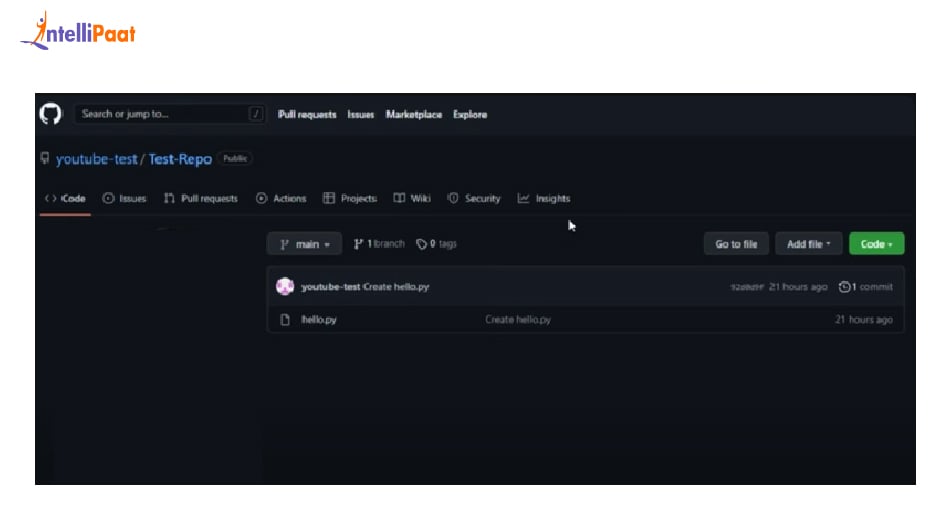Focus the Search or jump to field
Image resolution: width=950 pixels, height=516 pixels.
pos(170,114)
